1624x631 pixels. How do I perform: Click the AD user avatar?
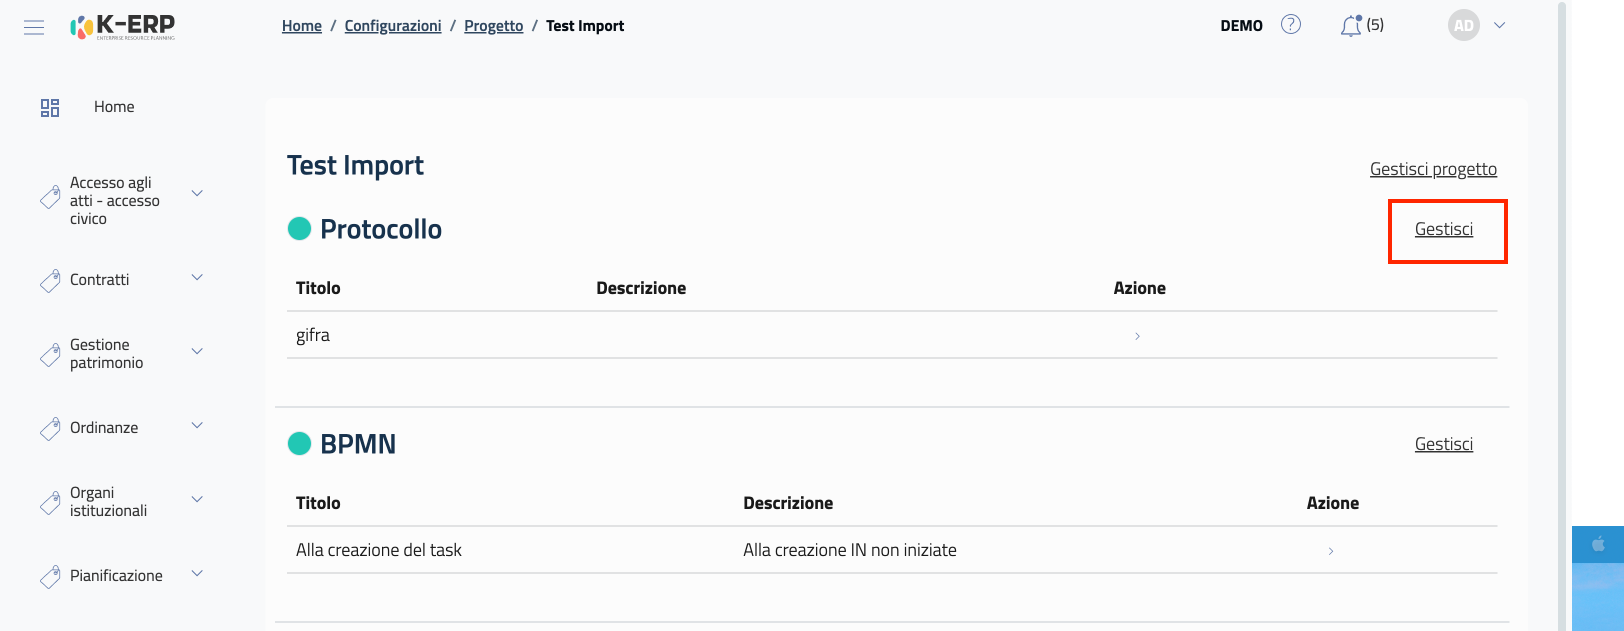(1463, 26)
